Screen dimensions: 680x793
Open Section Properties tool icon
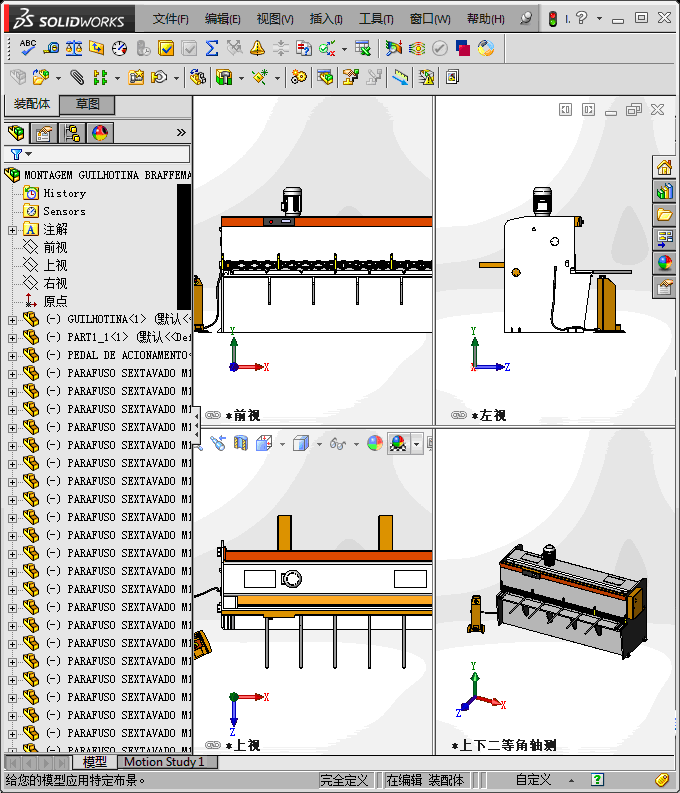[x=97, y=48]
